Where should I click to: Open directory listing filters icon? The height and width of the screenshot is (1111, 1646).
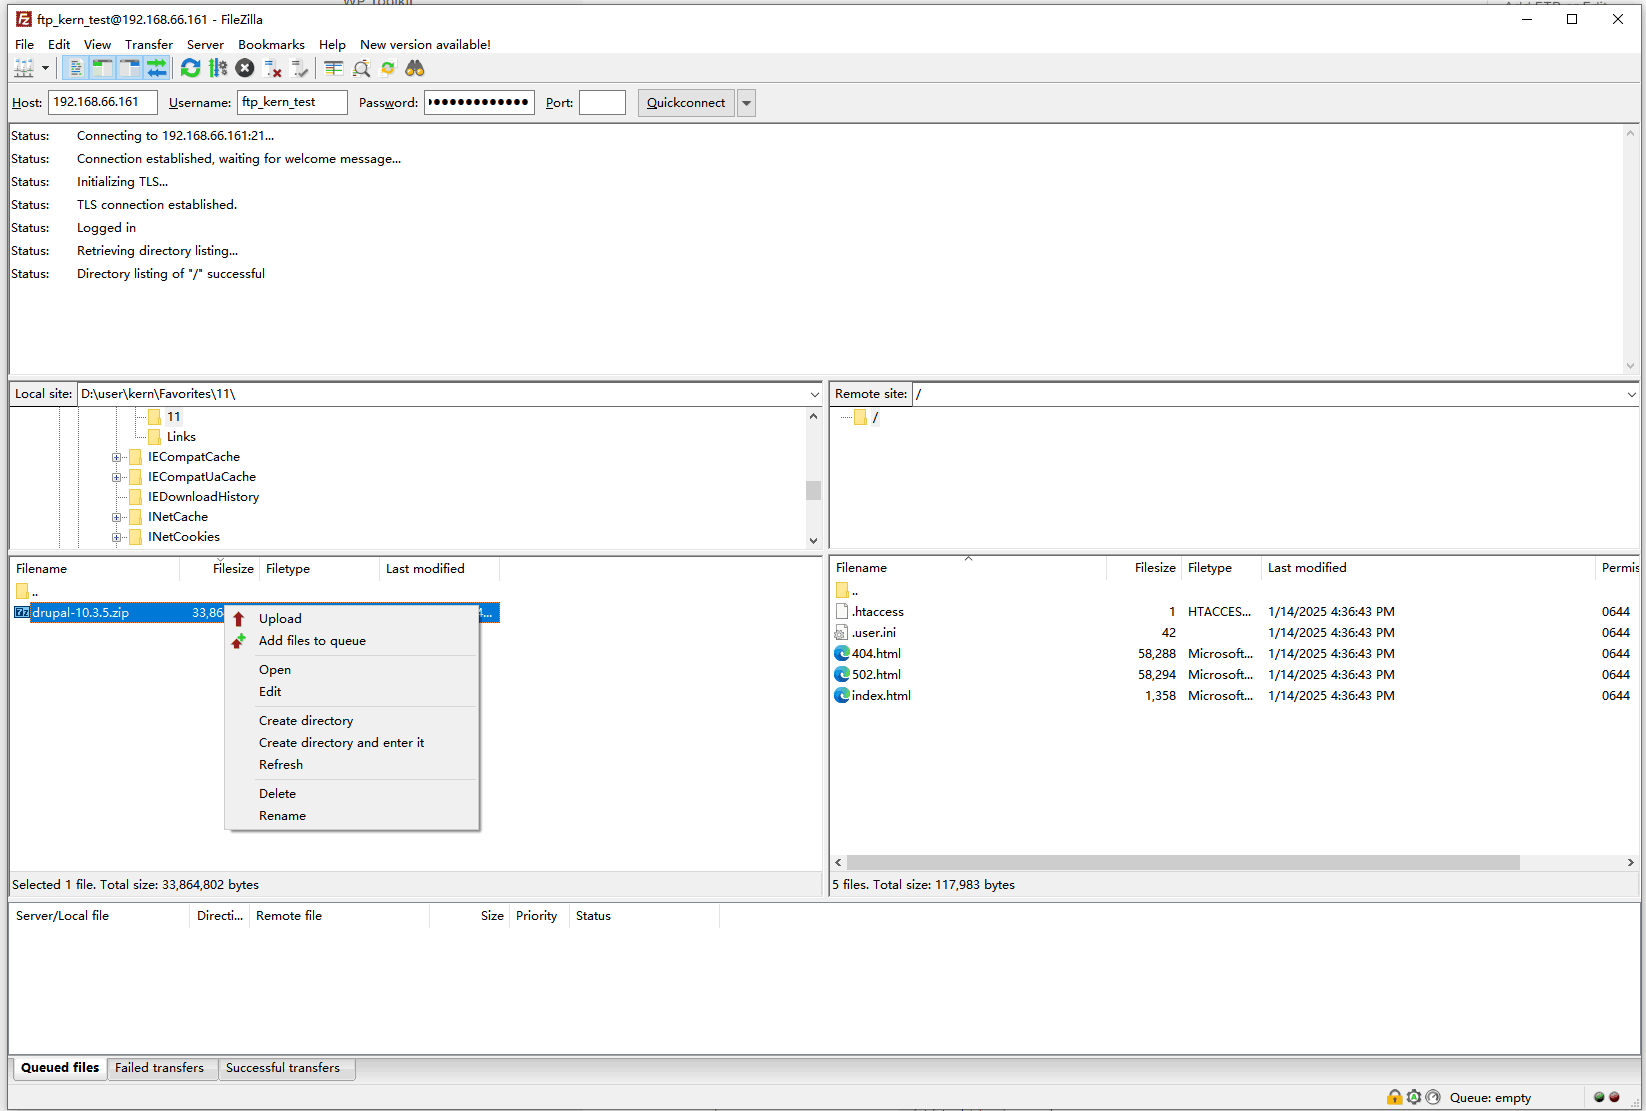[x=334, y=68]
